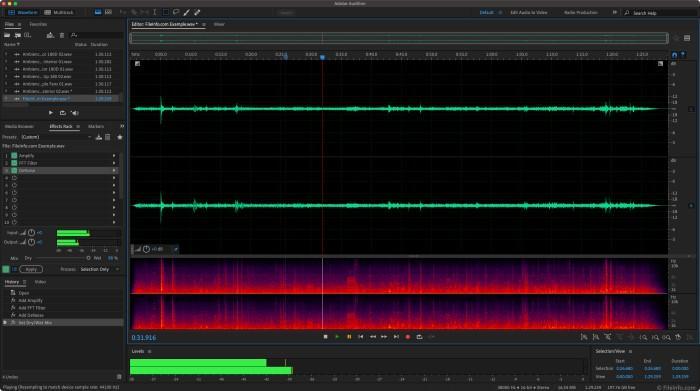Open the Amplify slot arrow menu
Screen dimensions: 700x391
click(114, 155)
